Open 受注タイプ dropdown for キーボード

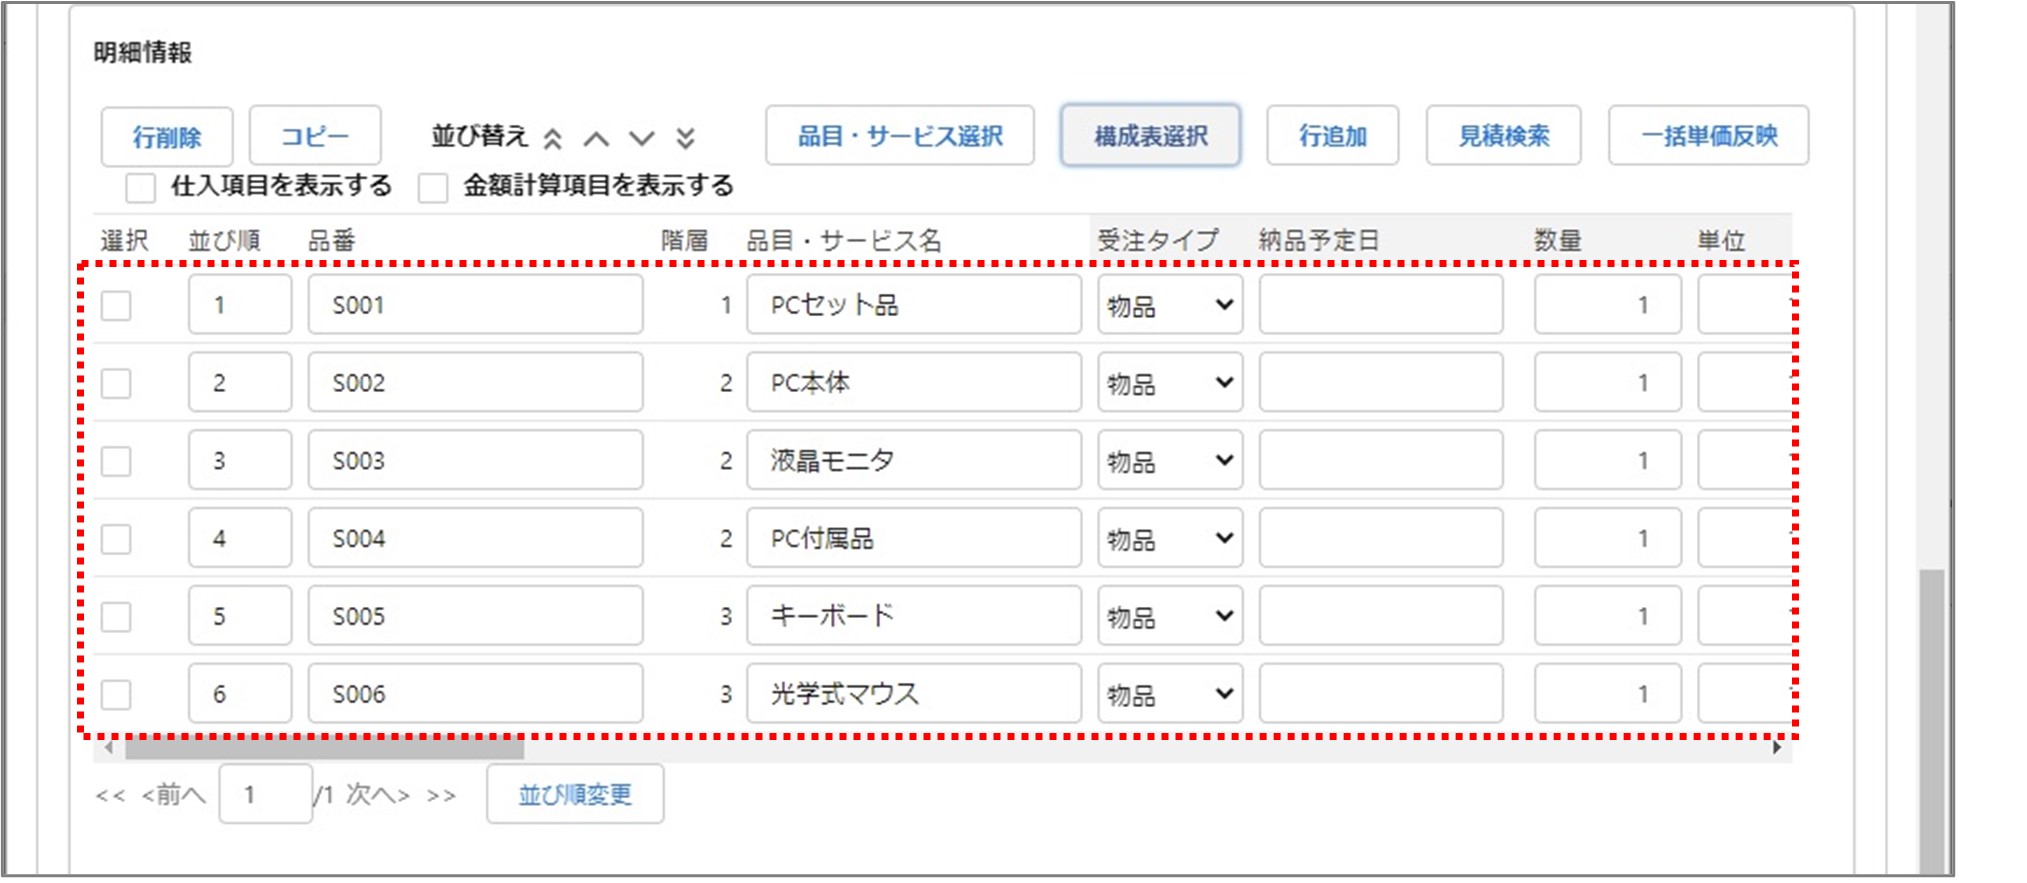[1170, 616]
